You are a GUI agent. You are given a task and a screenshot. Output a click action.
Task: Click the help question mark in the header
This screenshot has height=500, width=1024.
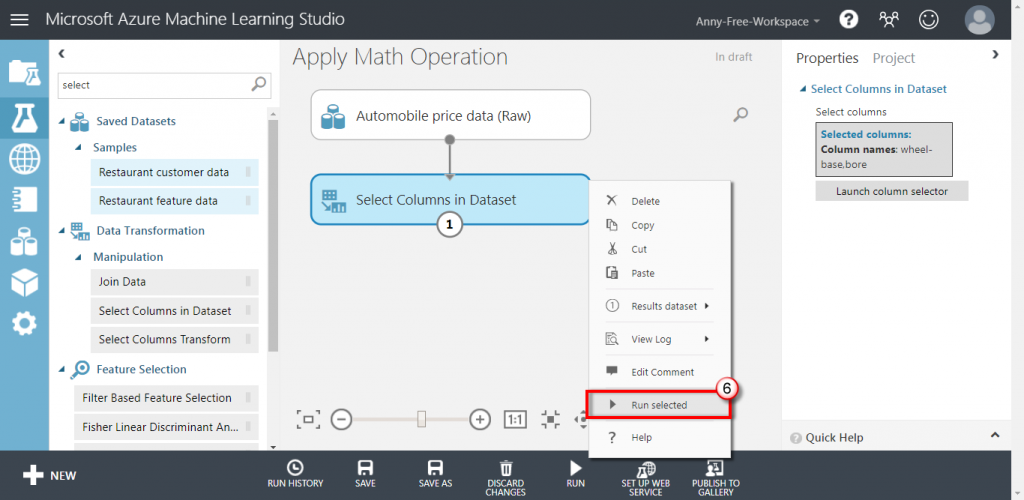coord(848,20)
